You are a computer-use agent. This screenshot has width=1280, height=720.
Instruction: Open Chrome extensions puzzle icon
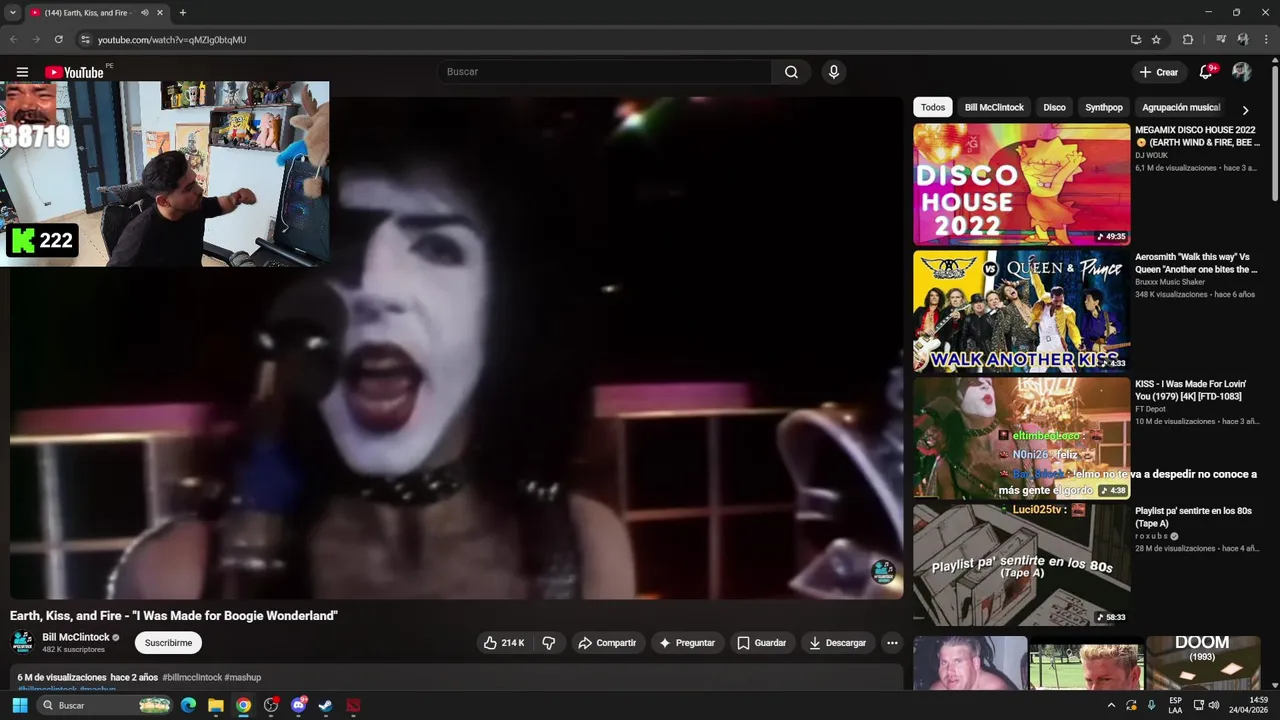(x=1188, y=40)
